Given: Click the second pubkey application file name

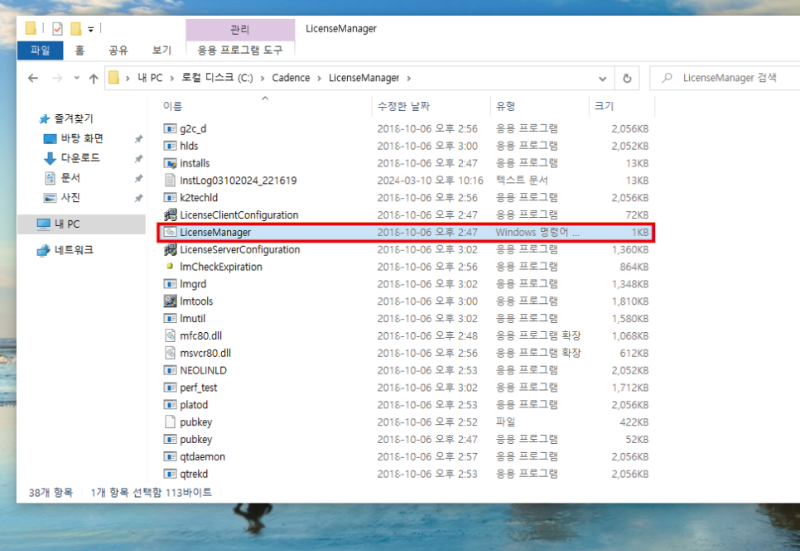Looking at the screenshot, I should [196, 439].
